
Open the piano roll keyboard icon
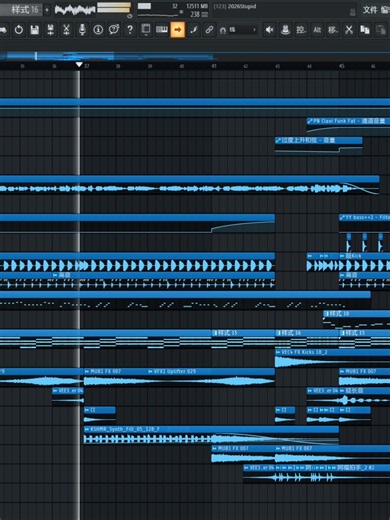tap(162, 30)
